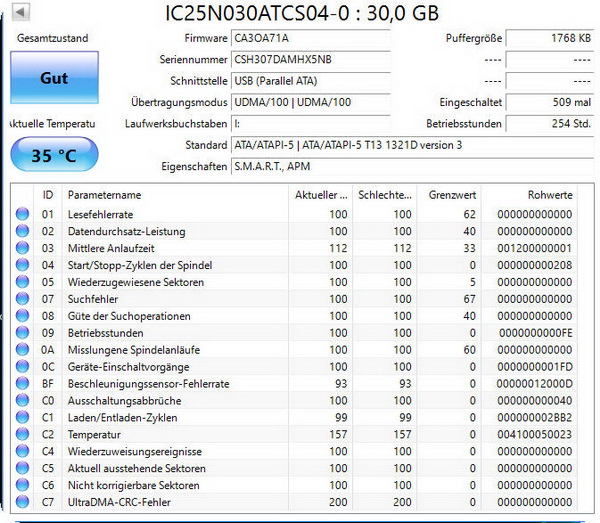Click the status orb for UltraDMA-CRC-Fehler
This screenshot has height=523, width=600.
[x=22, y=502]
